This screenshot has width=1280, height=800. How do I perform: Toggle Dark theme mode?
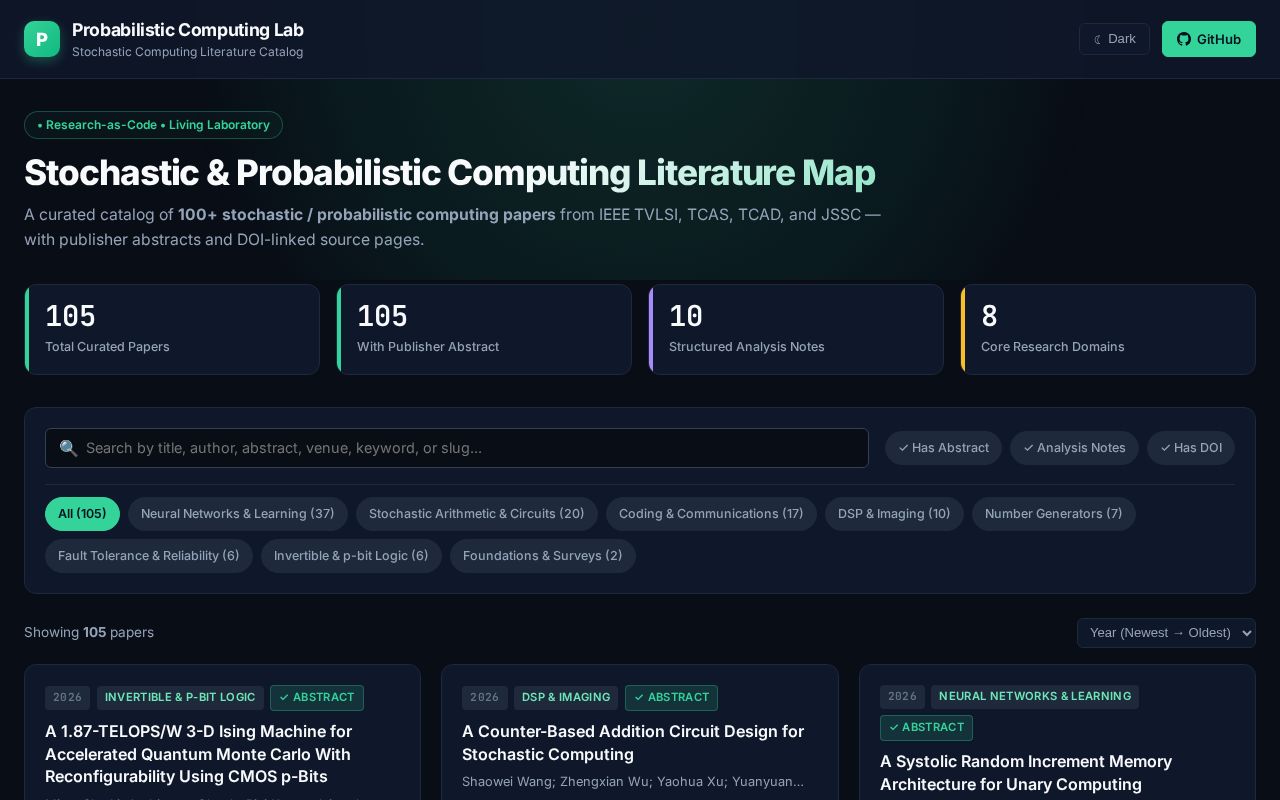point(1114,39)
